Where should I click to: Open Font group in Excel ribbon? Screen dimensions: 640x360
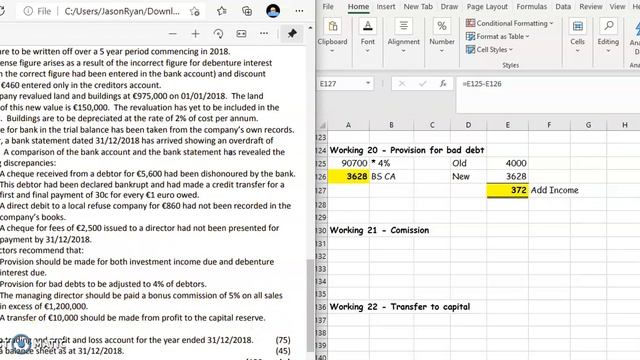pyautogui.click(x=367, y=36)
